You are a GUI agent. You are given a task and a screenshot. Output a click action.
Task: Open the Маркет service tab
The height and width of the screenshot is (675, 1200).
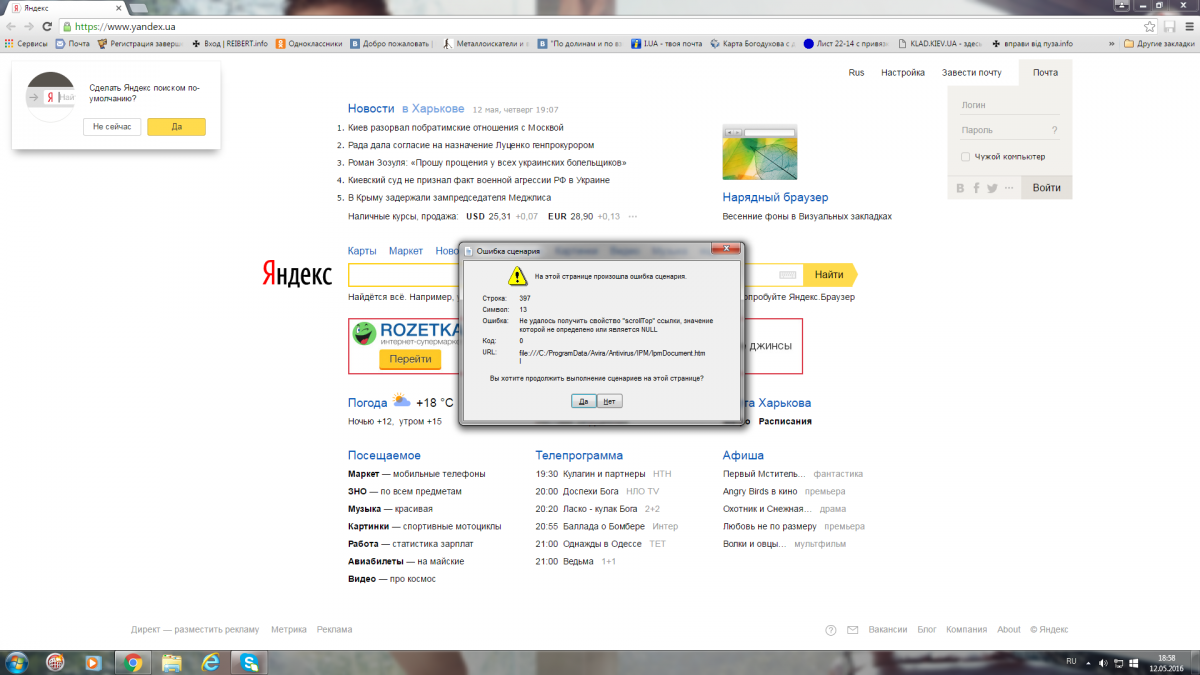coord(406,251)
